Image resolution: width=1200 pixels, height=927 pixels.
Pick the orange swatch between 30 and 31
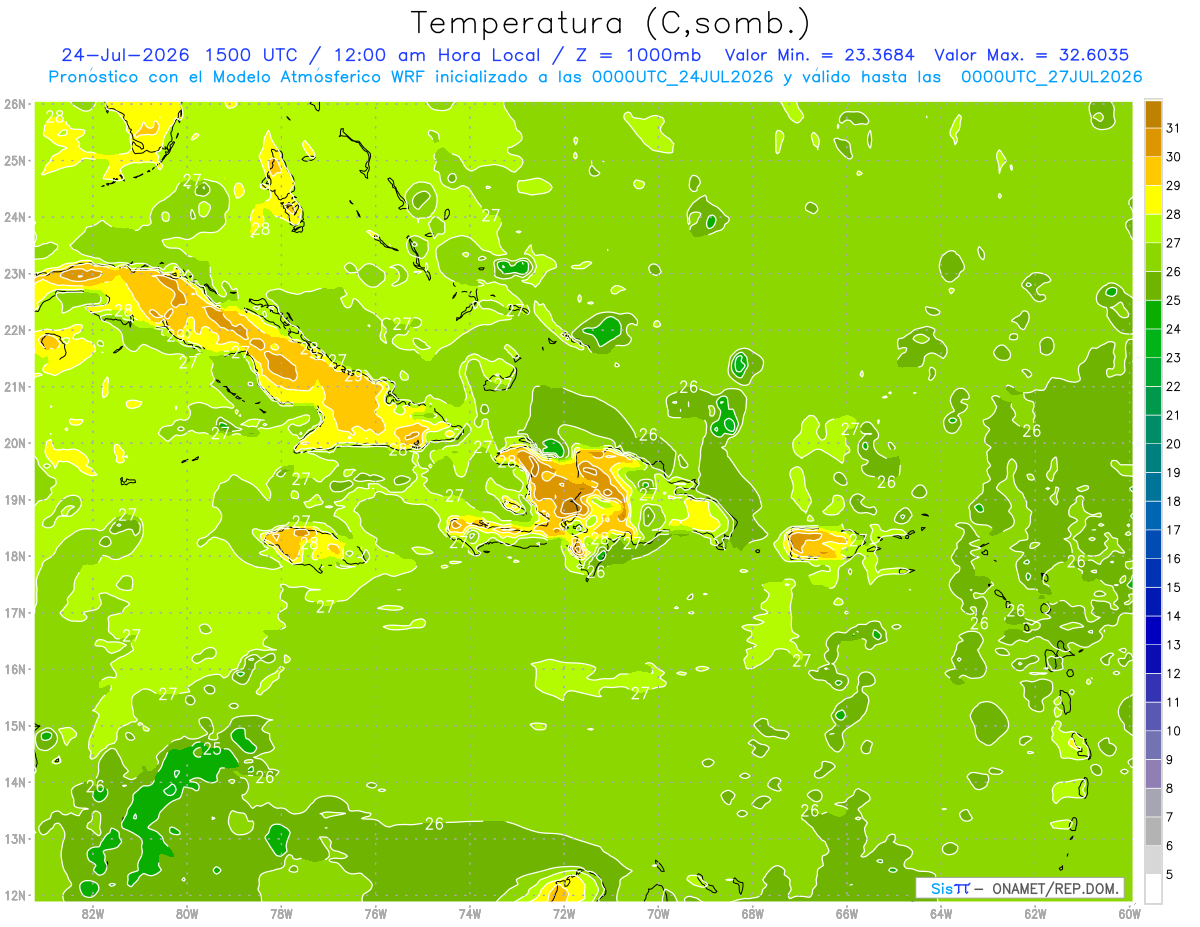[x=1153, y=143]
